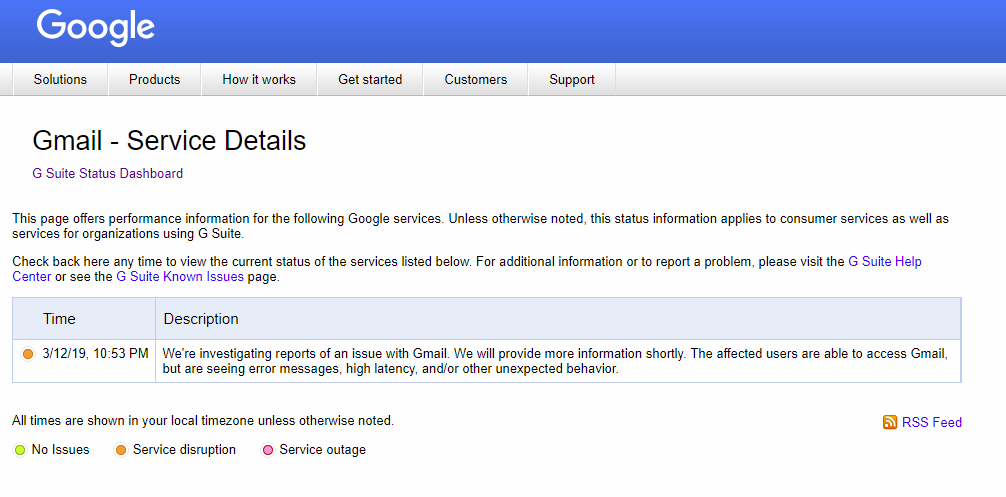Open the G Suite Known Issues link
1006x497 pixels.
pyautogui.click(x=180, y=277)
